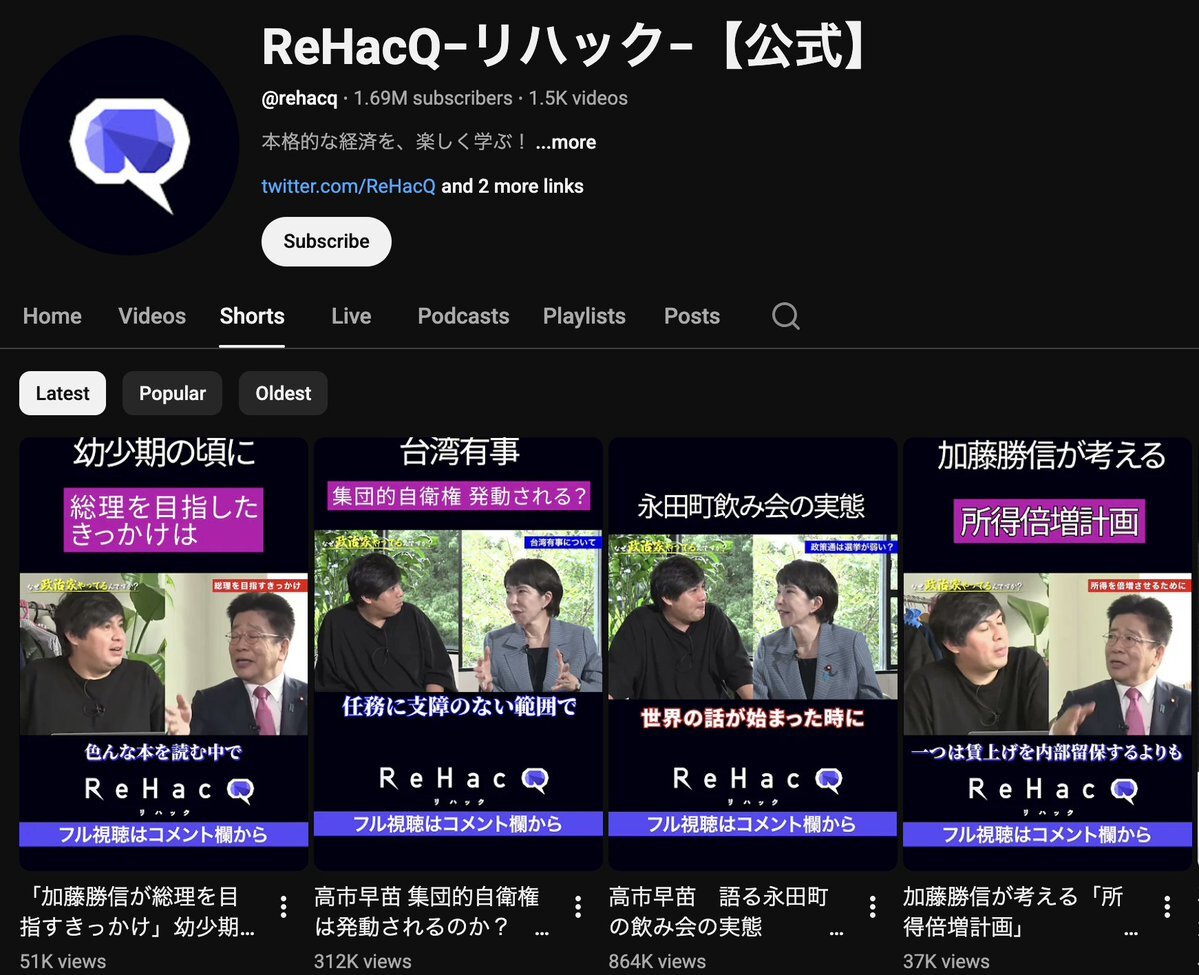Select the Oldest filter chip

(x=283, y=393)
